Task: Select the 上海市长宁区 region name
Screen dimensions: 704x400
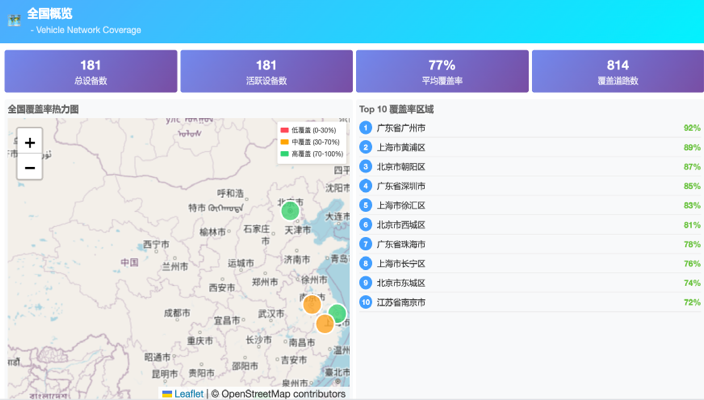Action: 401,264
